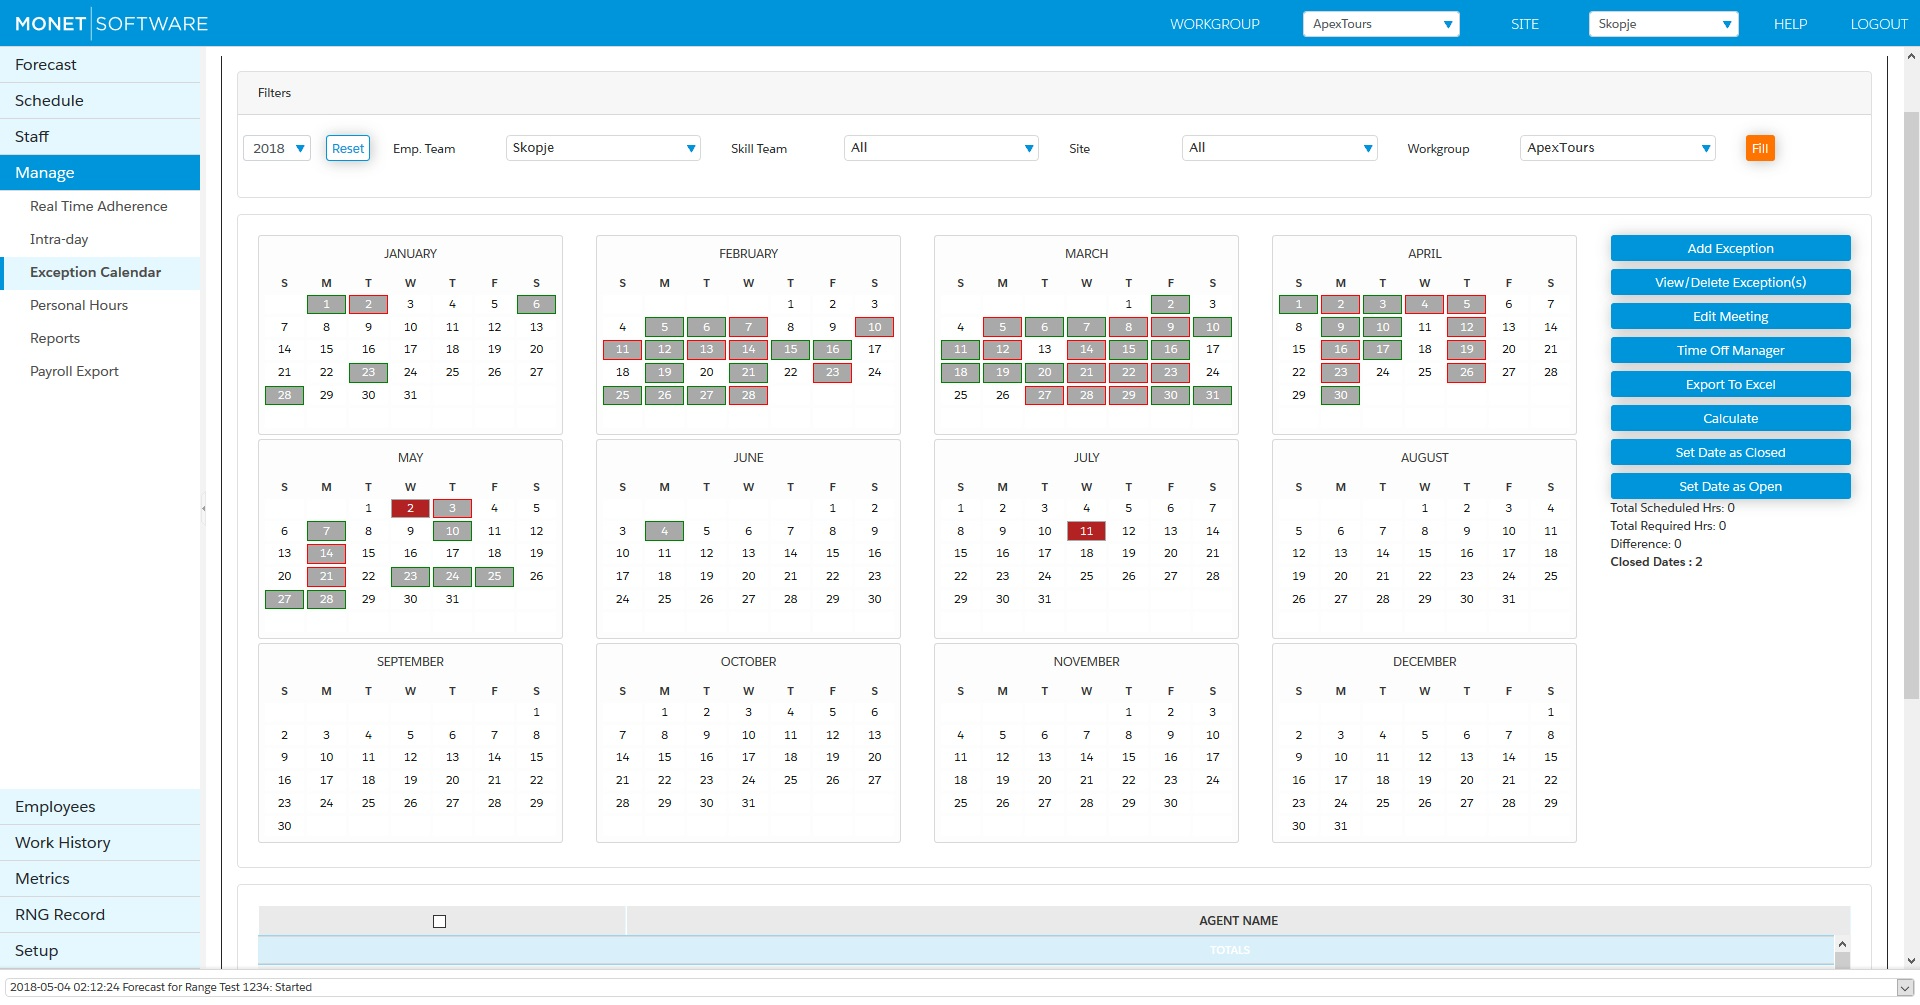The width and height of the screenshot is (1920, 1005).
Task: Open the status bar log dropdown arrow
Action: click(1905, 987)
